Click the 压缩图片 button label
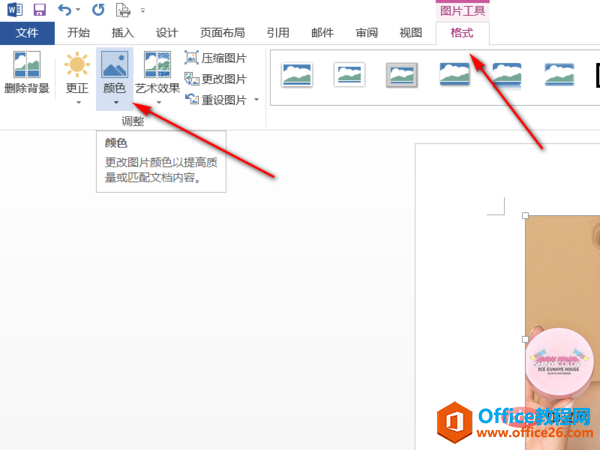 pyautogui.click(x=224, y=58)
